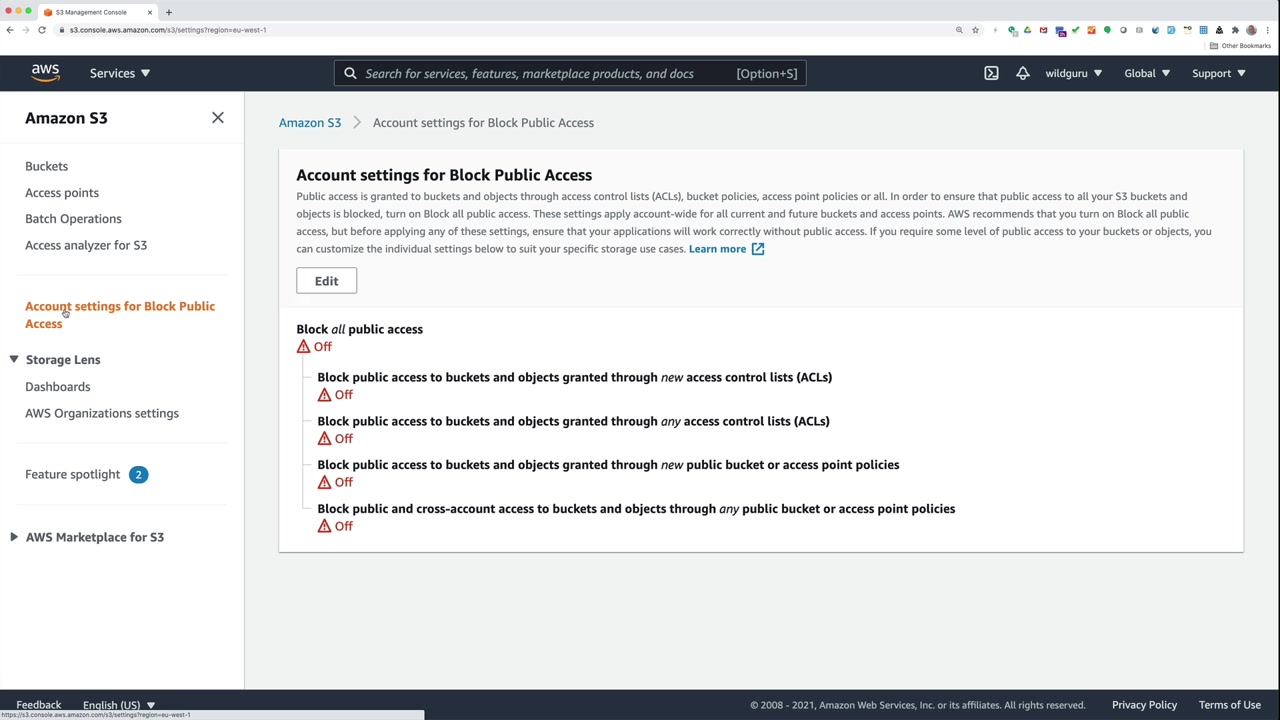Open the English (US) language selector
This screenshot has height=720, width=1280.
click(x=118, y=705)
